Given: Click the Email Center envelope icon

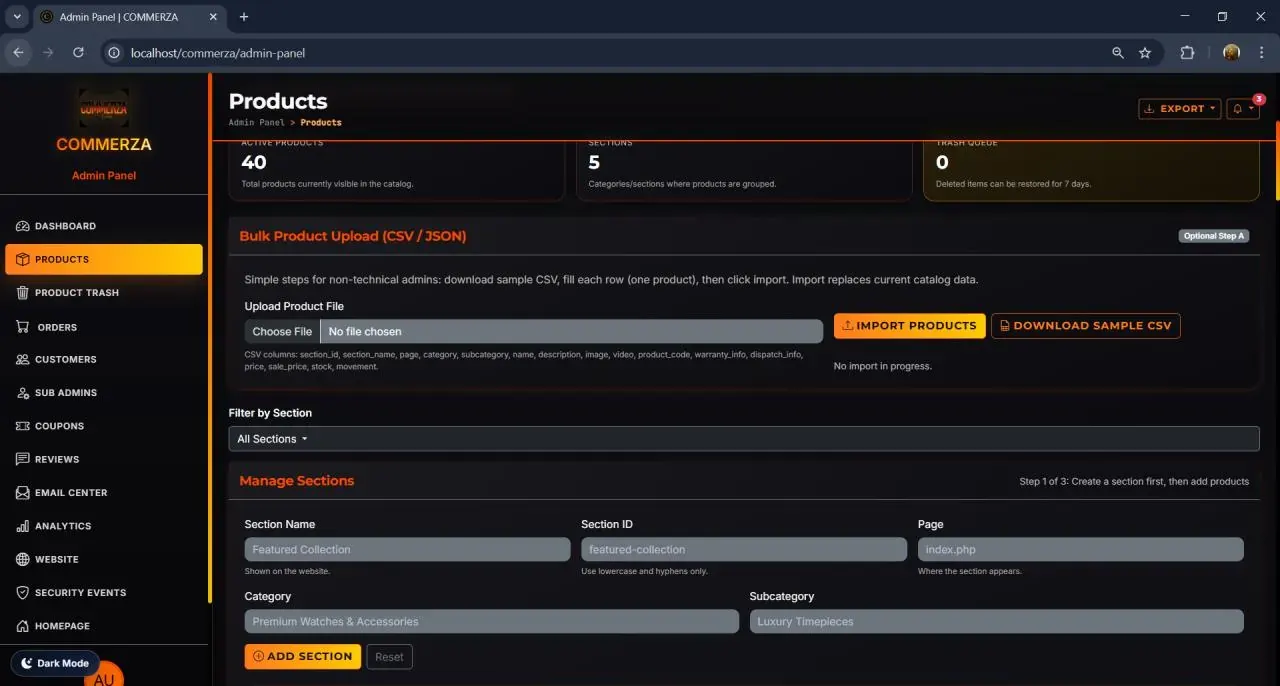Looking at the screenshot, I should 23,493.
